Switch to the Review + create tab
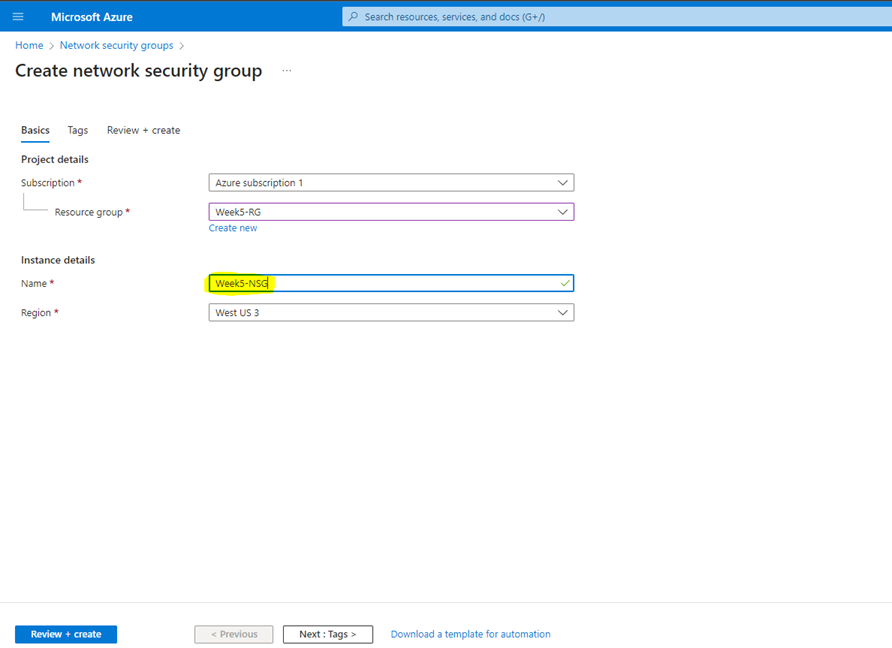The height and width of the screenshot is (648, 892). tap(143, 130)
